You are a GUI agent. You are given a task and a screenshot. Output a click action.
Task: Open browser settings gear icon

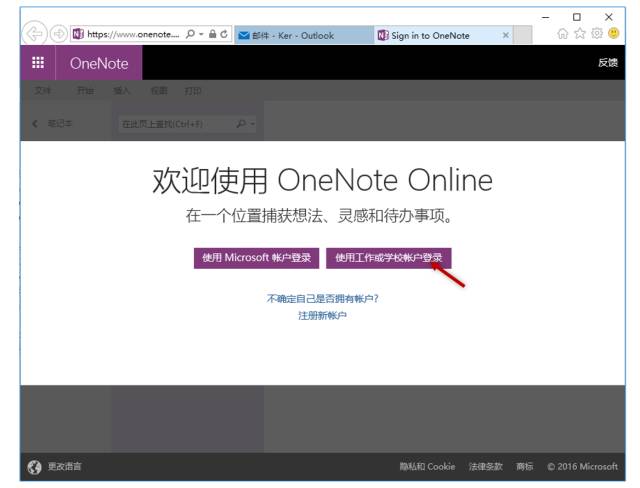pos(597,33)
